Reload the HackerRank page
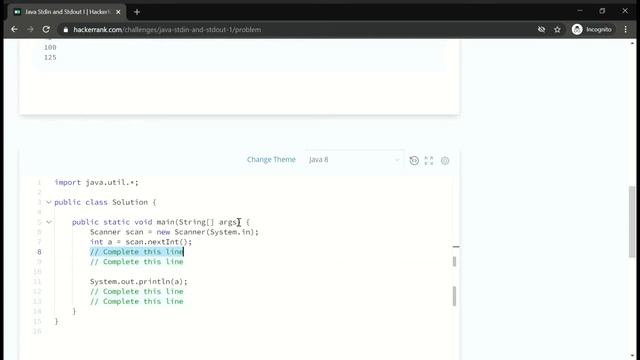Screen dimensions: 640x360 [46, 29]
